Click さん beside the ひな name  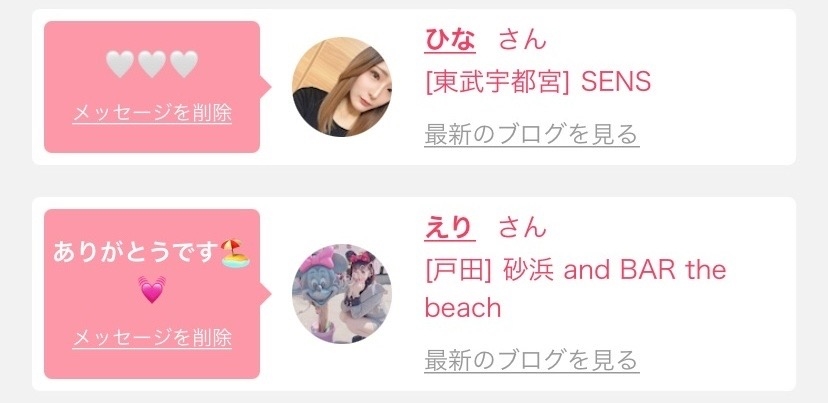click(x=522, y=40)
